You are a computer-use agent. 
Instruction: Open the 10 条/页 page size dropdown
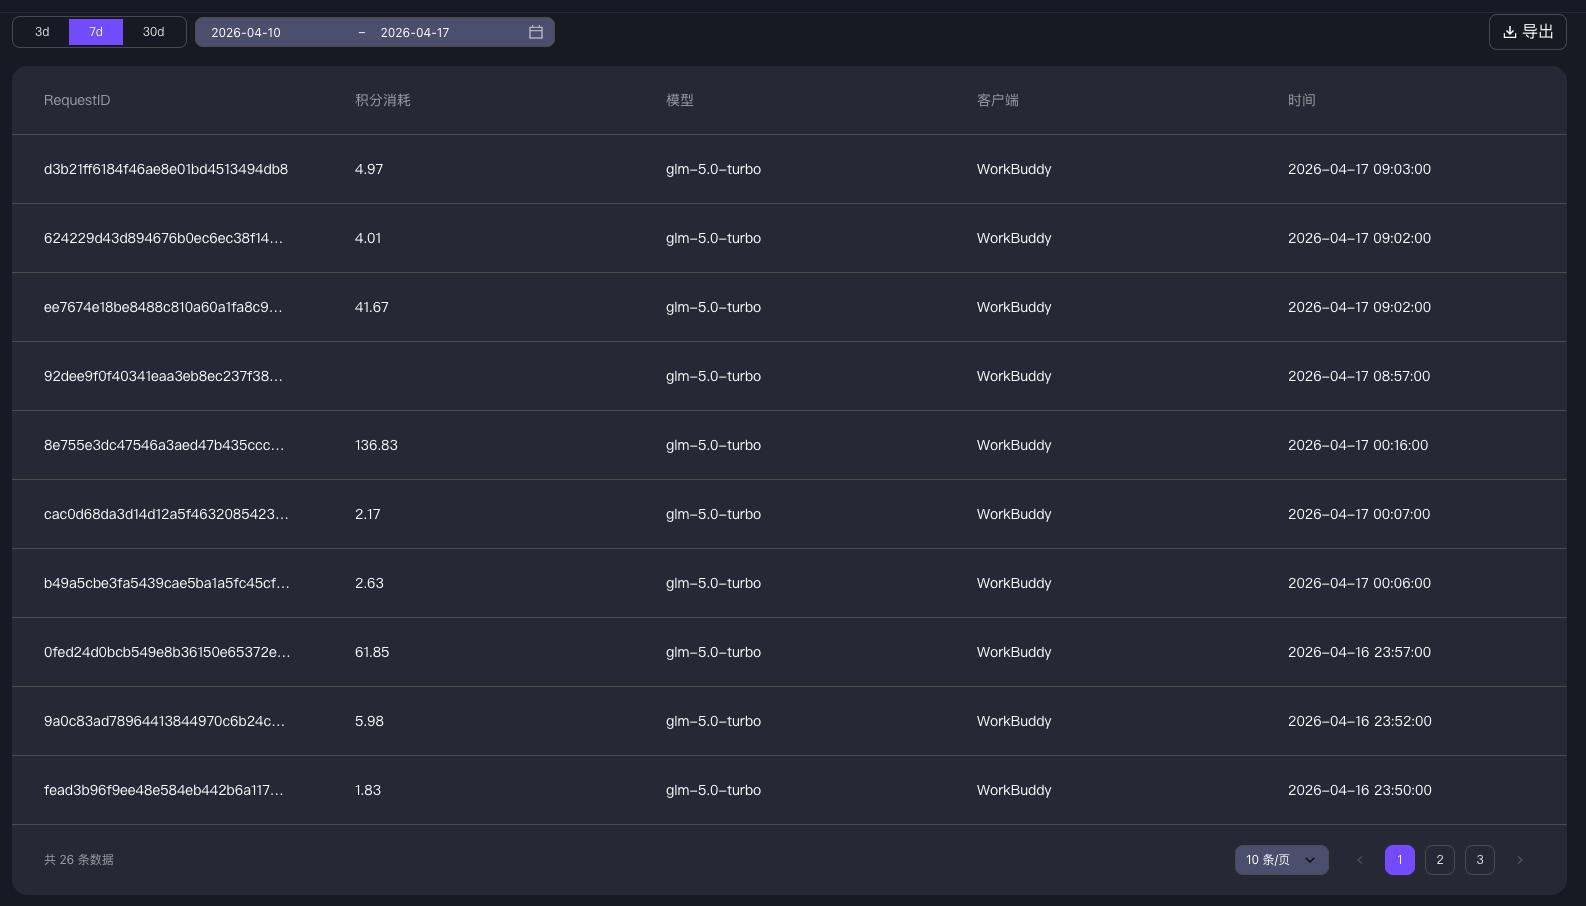point(1281,860)
